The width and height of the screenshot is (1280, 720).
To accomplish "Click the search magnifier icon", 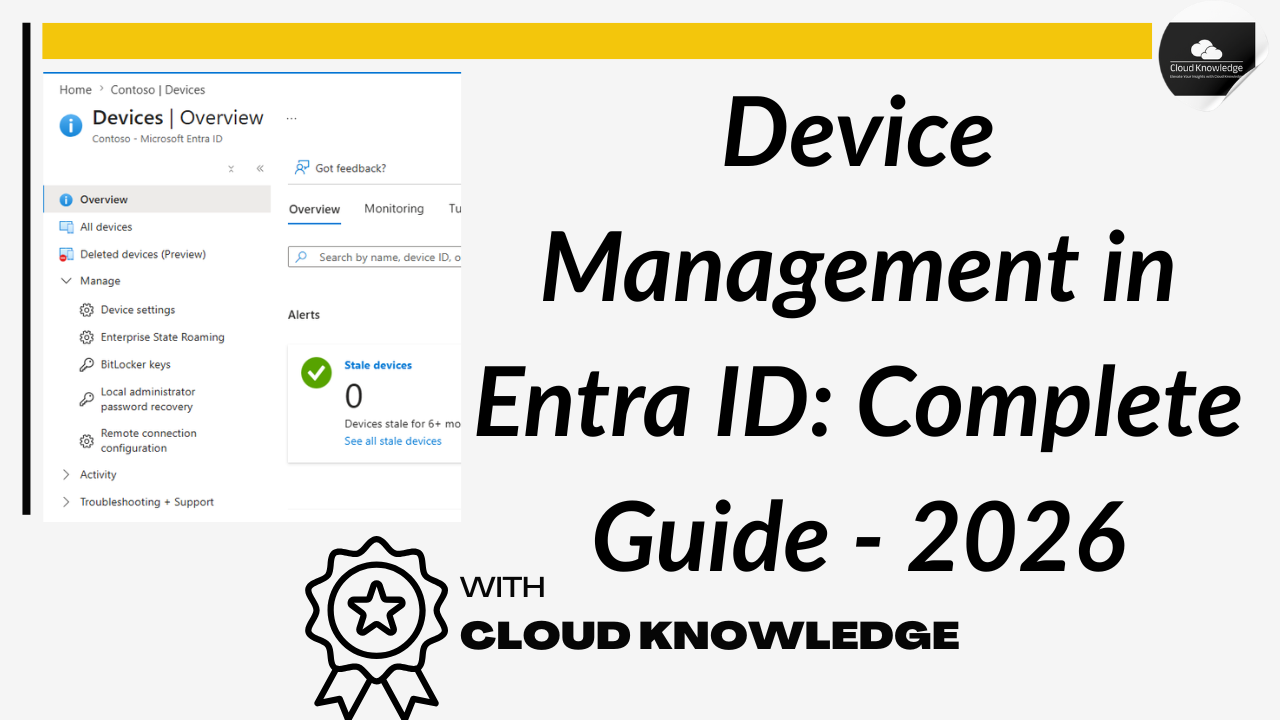I will point(302,257).
